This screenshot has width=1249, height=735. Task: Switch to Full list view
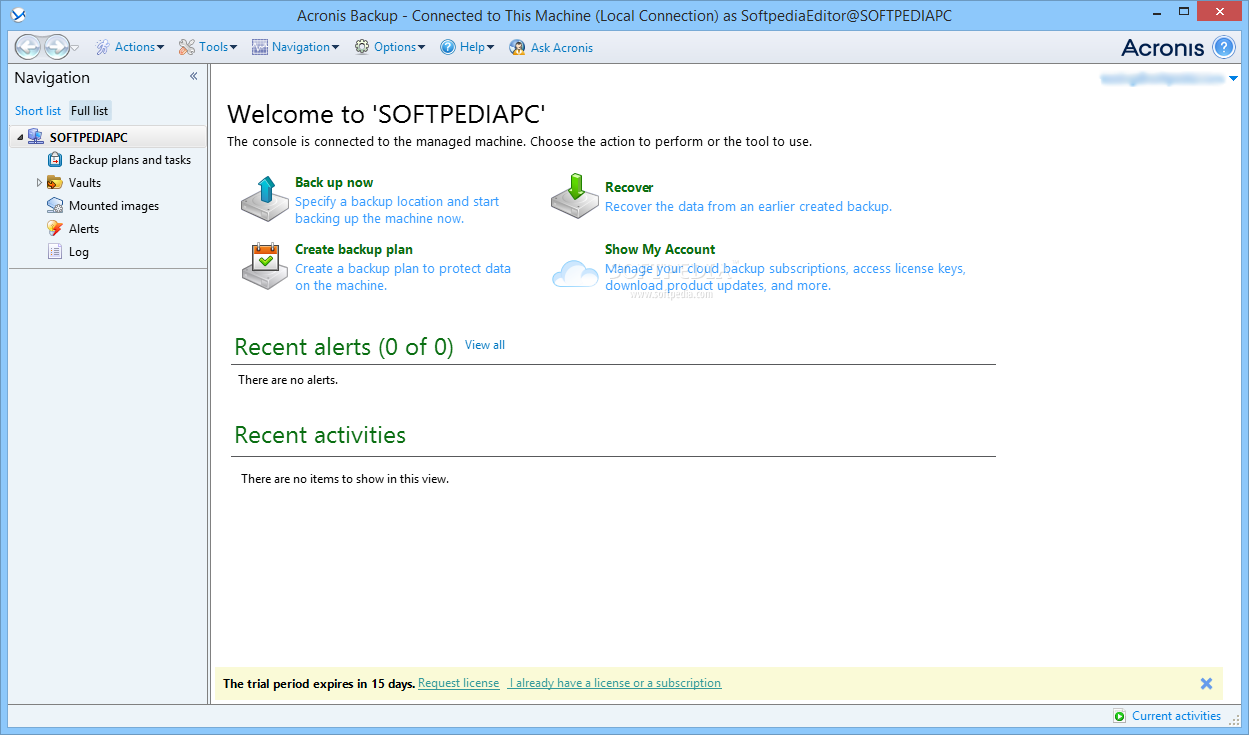pyautogui.click(x=90, y=111)
